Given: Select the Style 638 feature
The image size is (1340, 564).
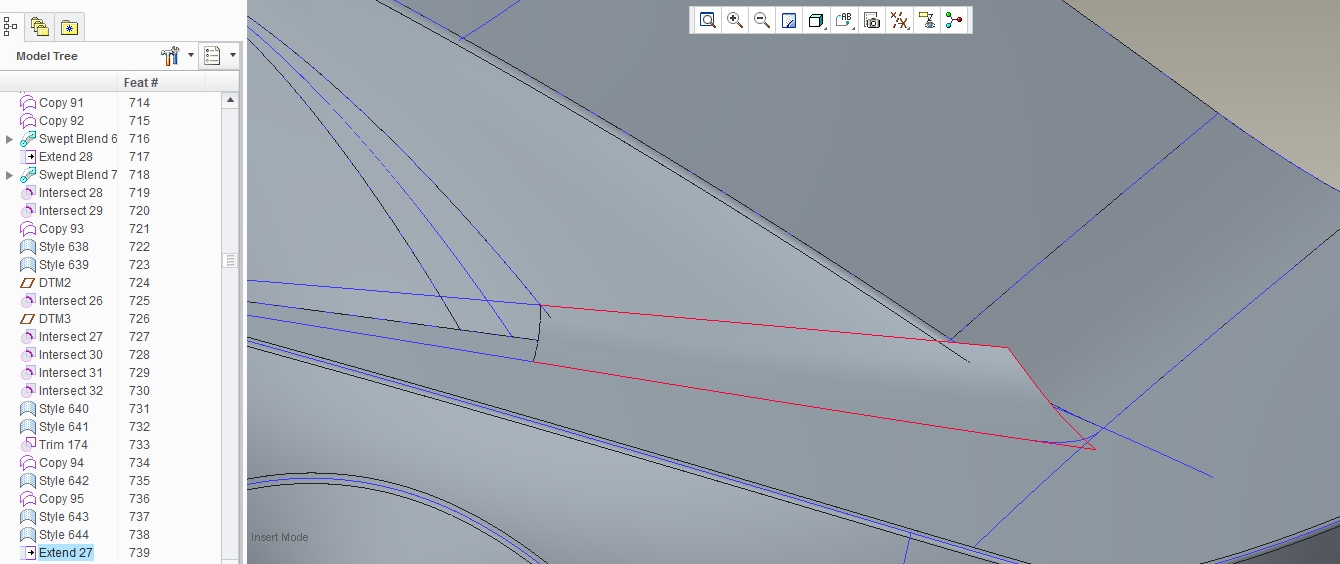Looking at the screenshot, I should point(63,247).
